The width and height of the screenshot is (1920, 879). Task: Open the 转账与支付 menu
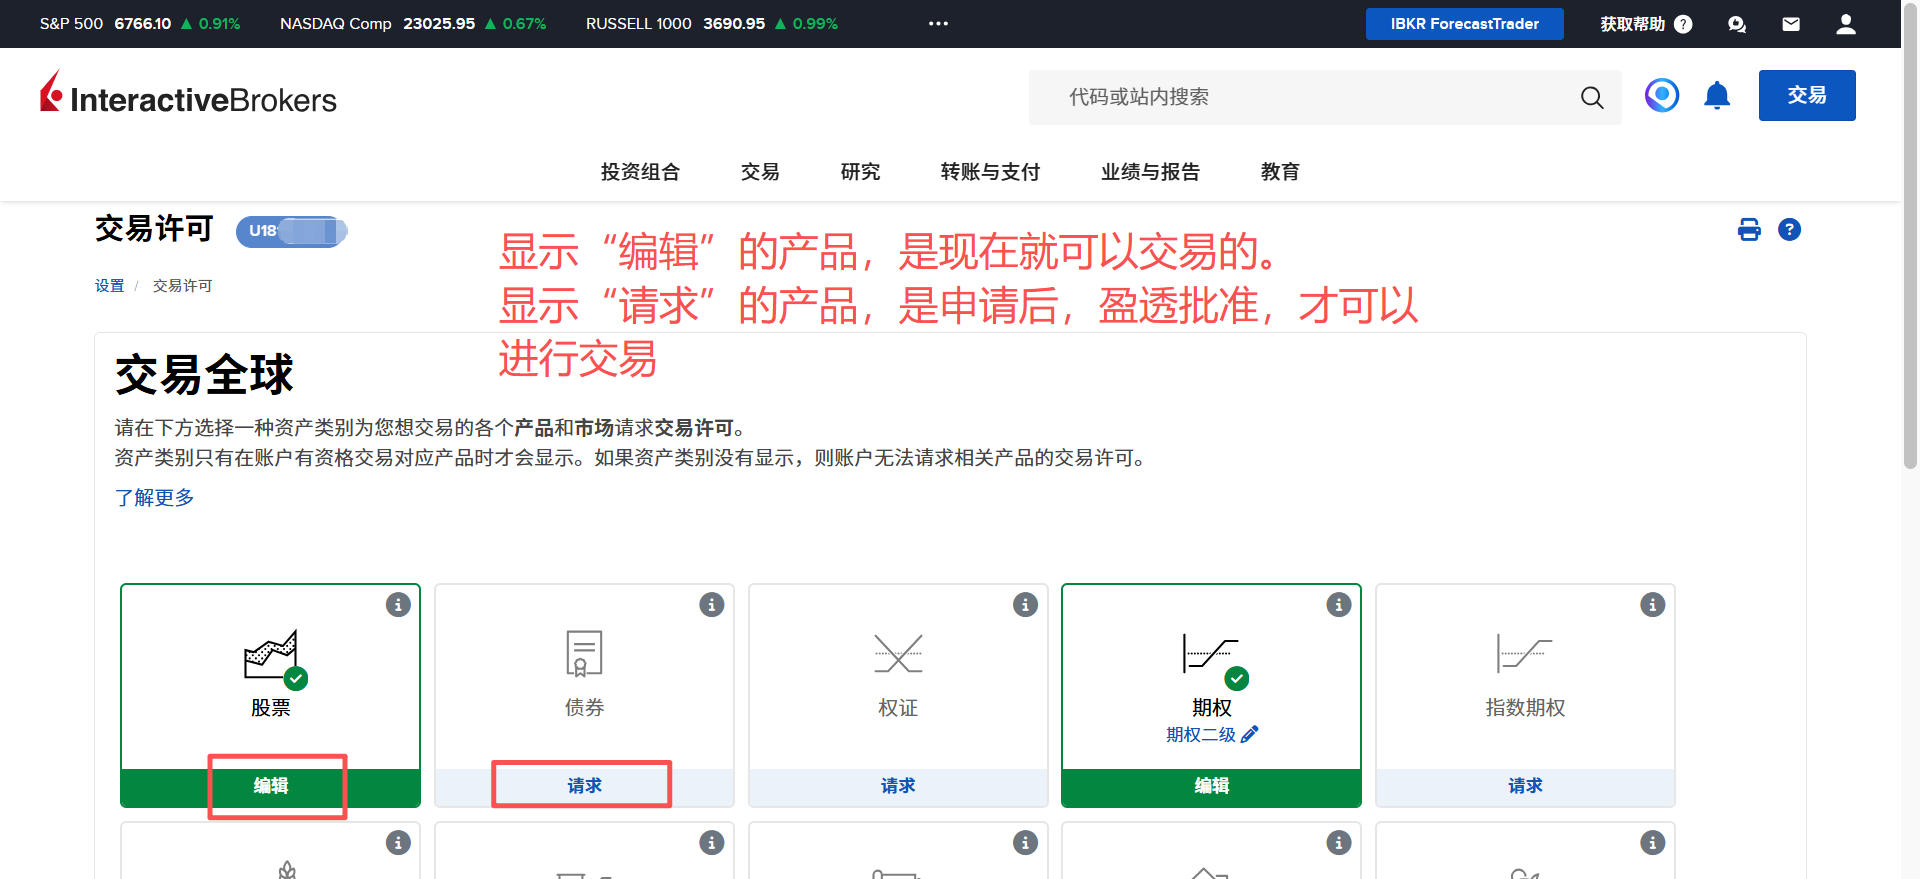[990, 172]
